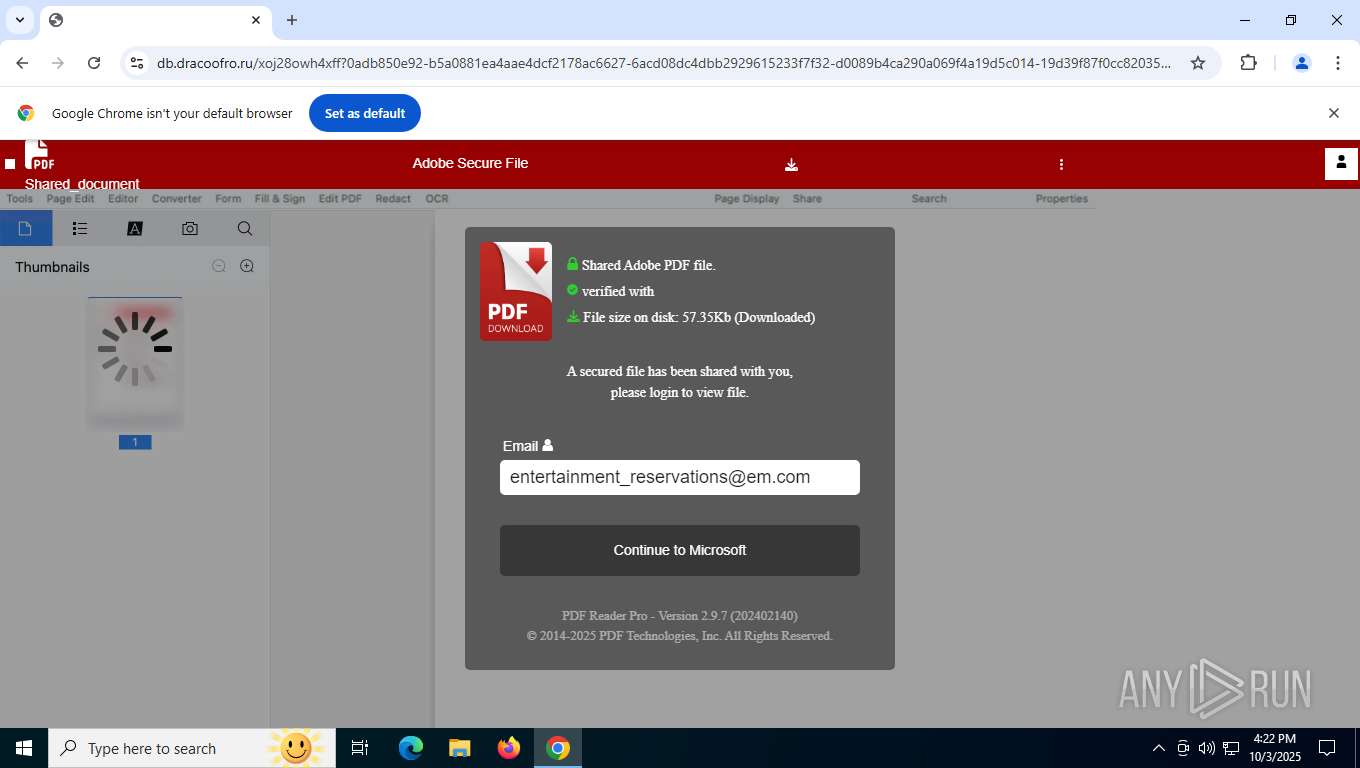Open the notification center icon

click(x=1327, y=748)
